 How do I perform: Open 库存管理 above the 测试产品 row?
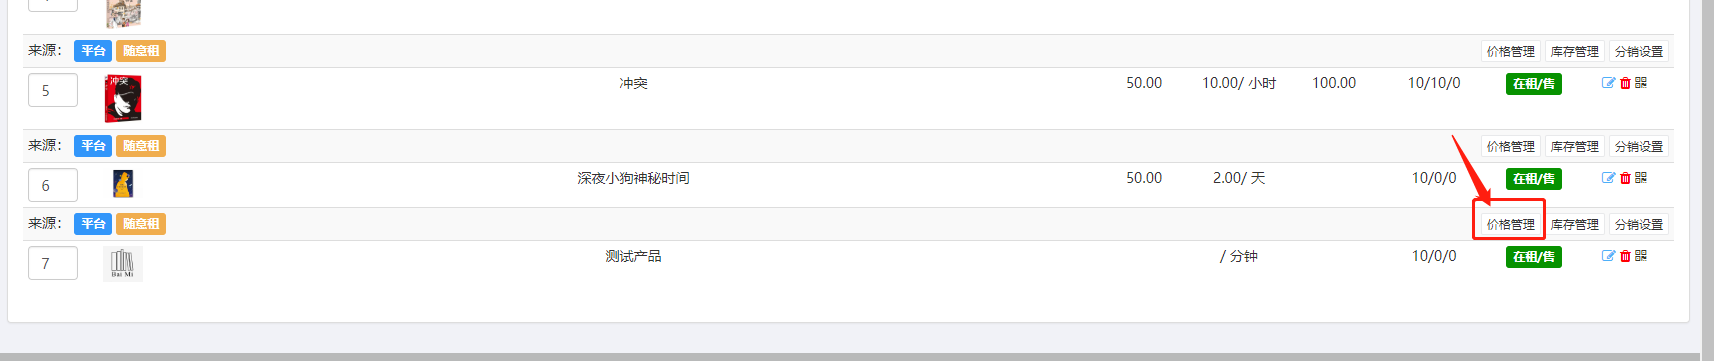pyautogui.click(x=1574, y=224)
